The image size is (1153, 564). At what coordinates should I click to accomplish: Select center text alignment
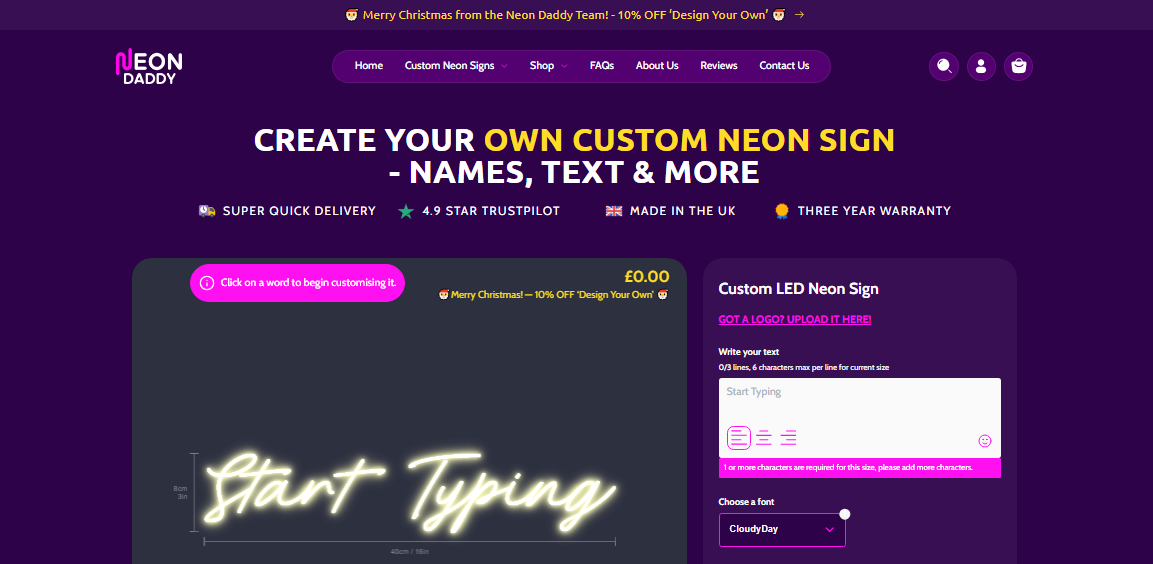coord(764,438)
